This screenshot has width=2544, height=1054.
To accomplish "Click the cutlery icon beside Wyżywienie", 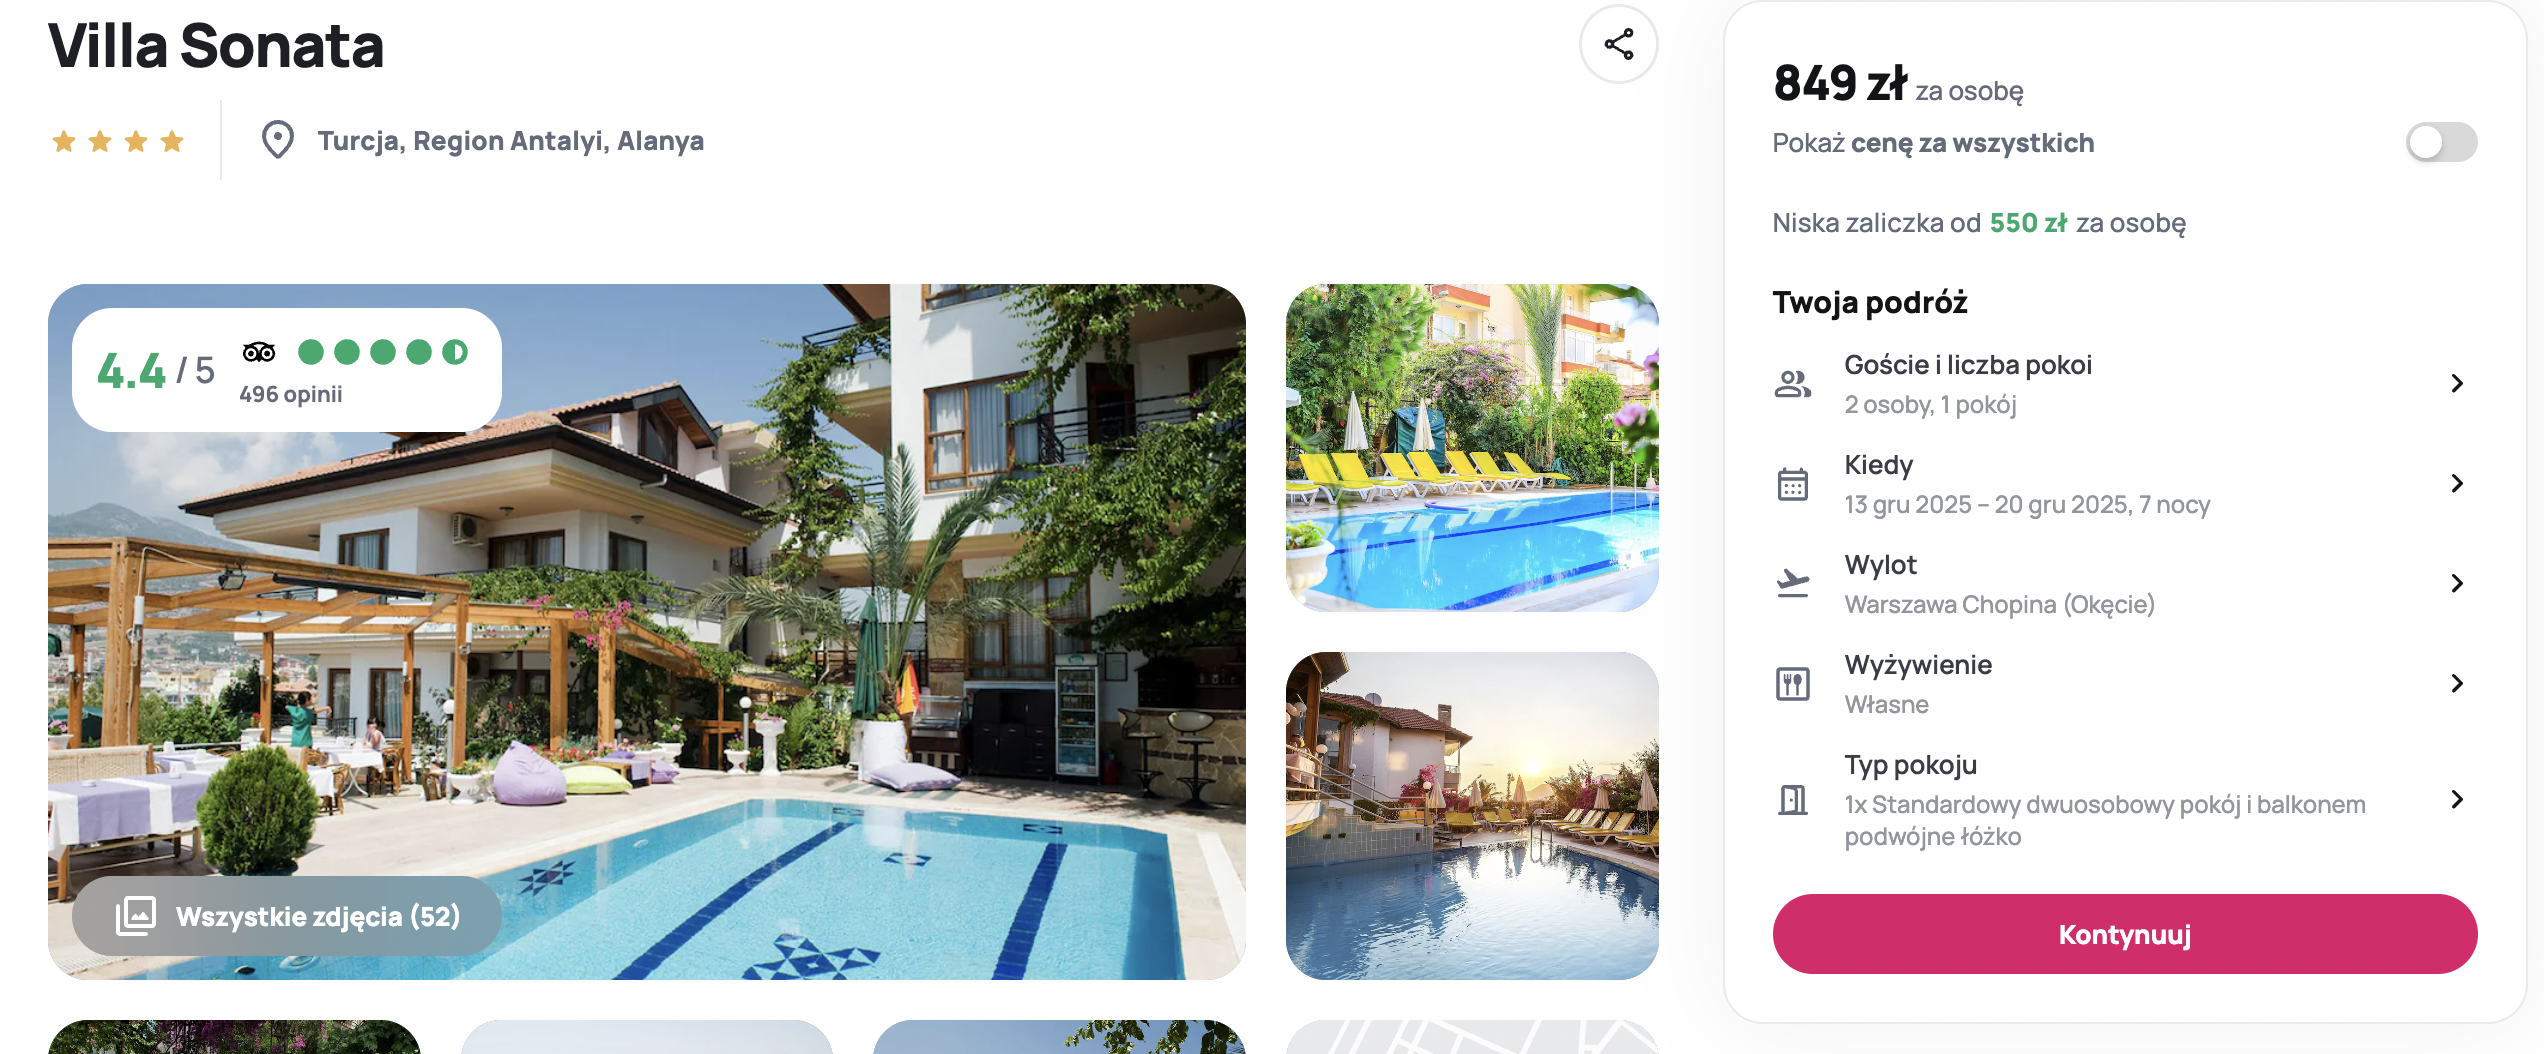I will click(x=1792, y=684).
